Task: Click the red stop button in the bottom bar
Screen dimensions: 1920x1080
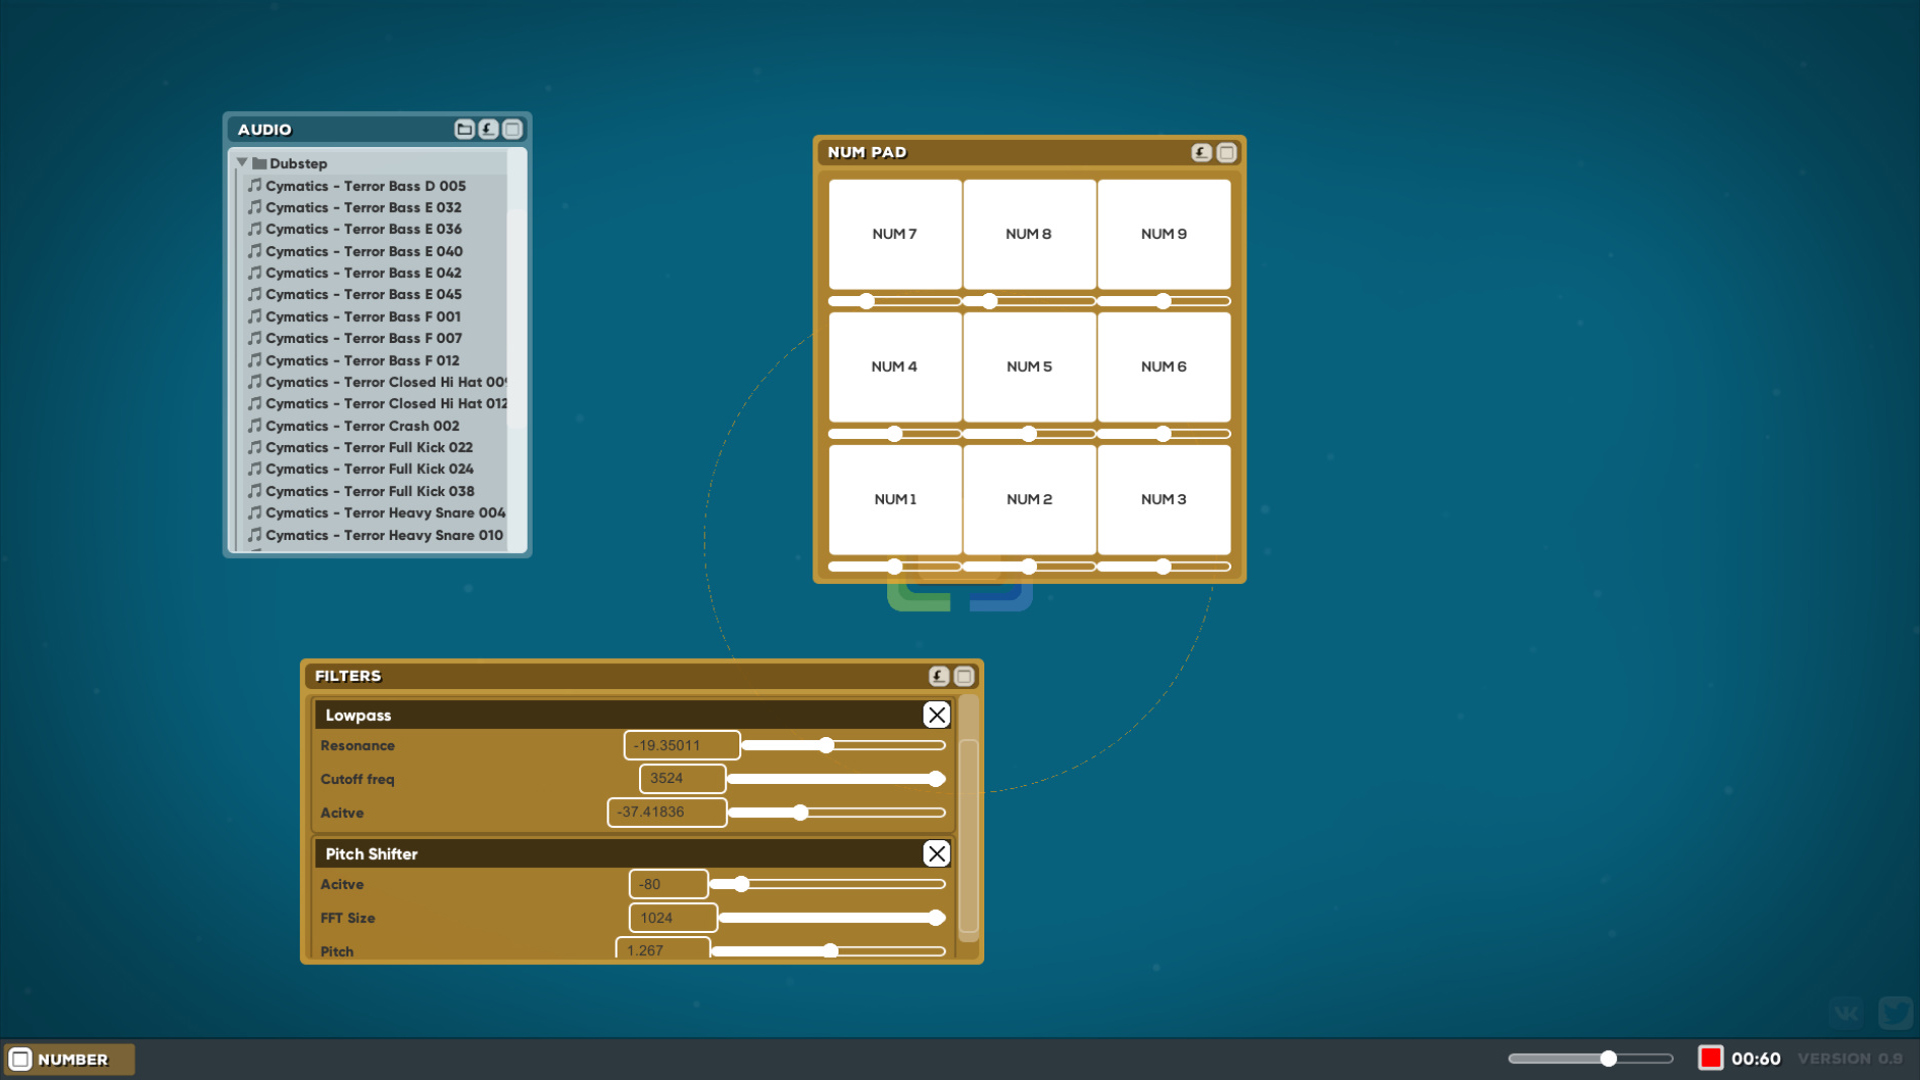Action: click(1711, 1057)
